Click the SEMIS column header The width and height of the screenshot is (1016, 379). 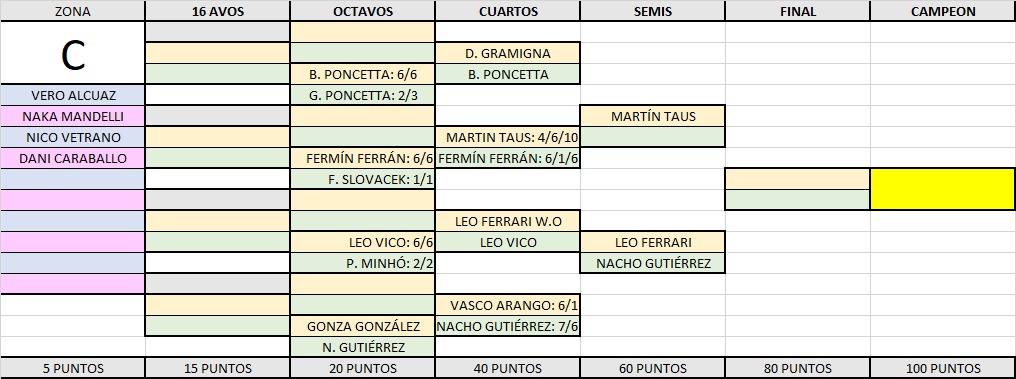tap(653, 11)
